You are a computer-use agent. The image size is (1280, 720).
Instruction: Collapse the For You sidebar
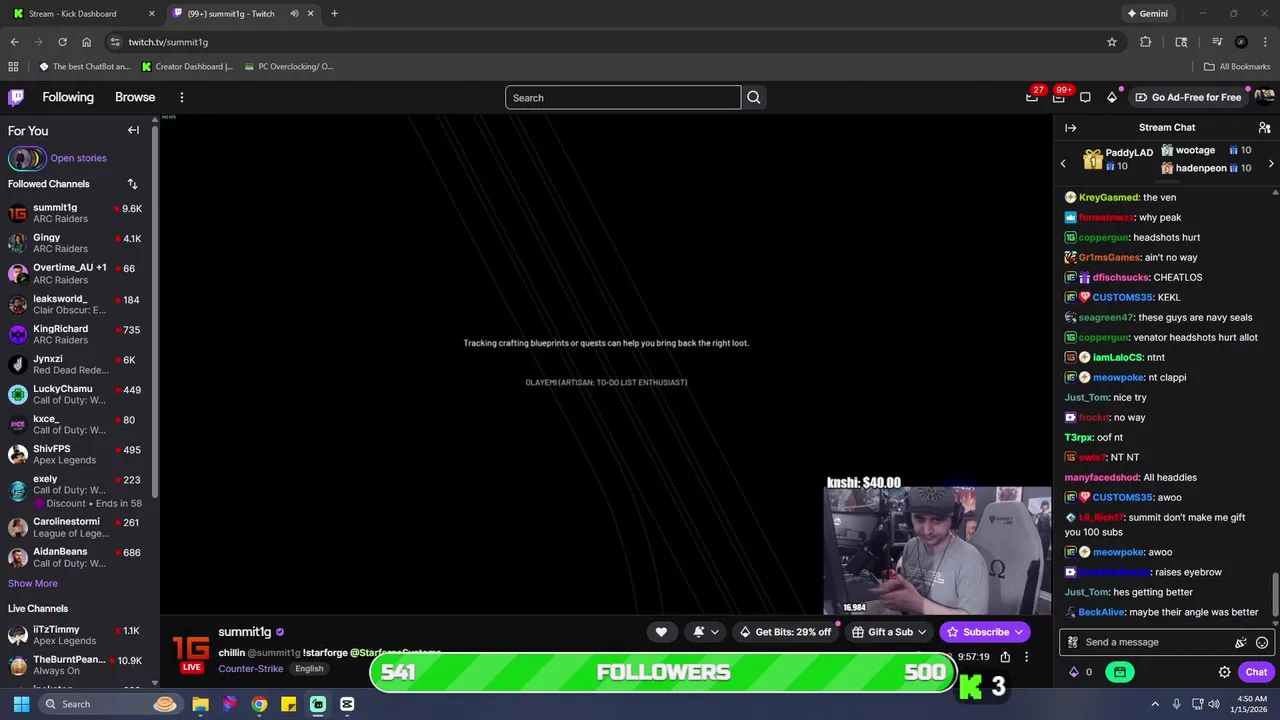click(x=133, y=130)
